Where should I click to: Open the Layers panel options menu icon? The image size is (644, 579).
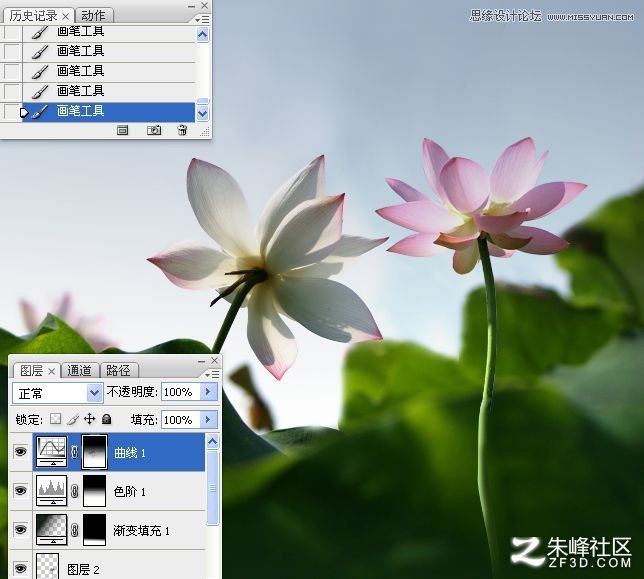click(x=212, y=375)
